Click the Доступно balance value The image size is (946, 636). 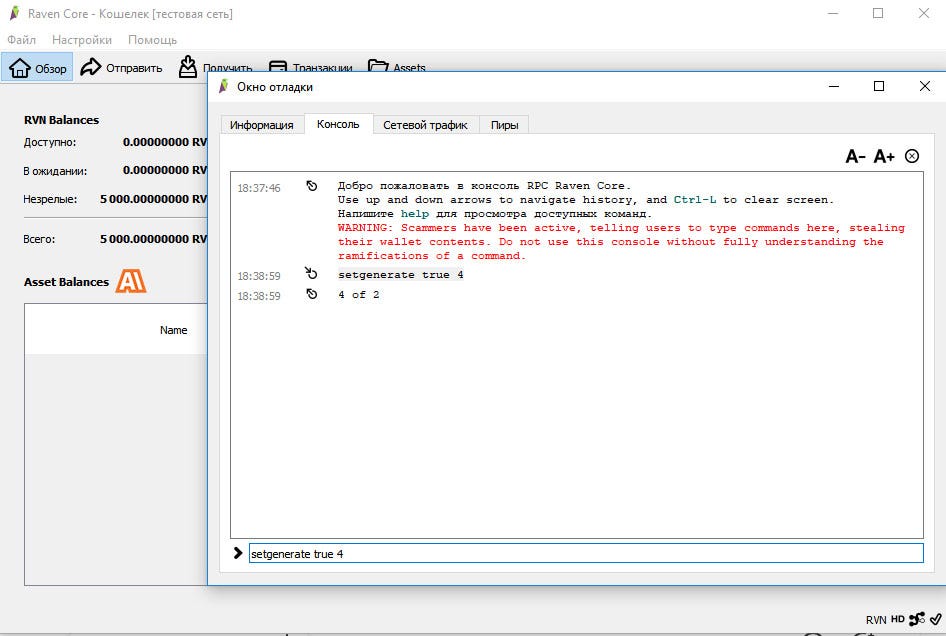[165, 142]
